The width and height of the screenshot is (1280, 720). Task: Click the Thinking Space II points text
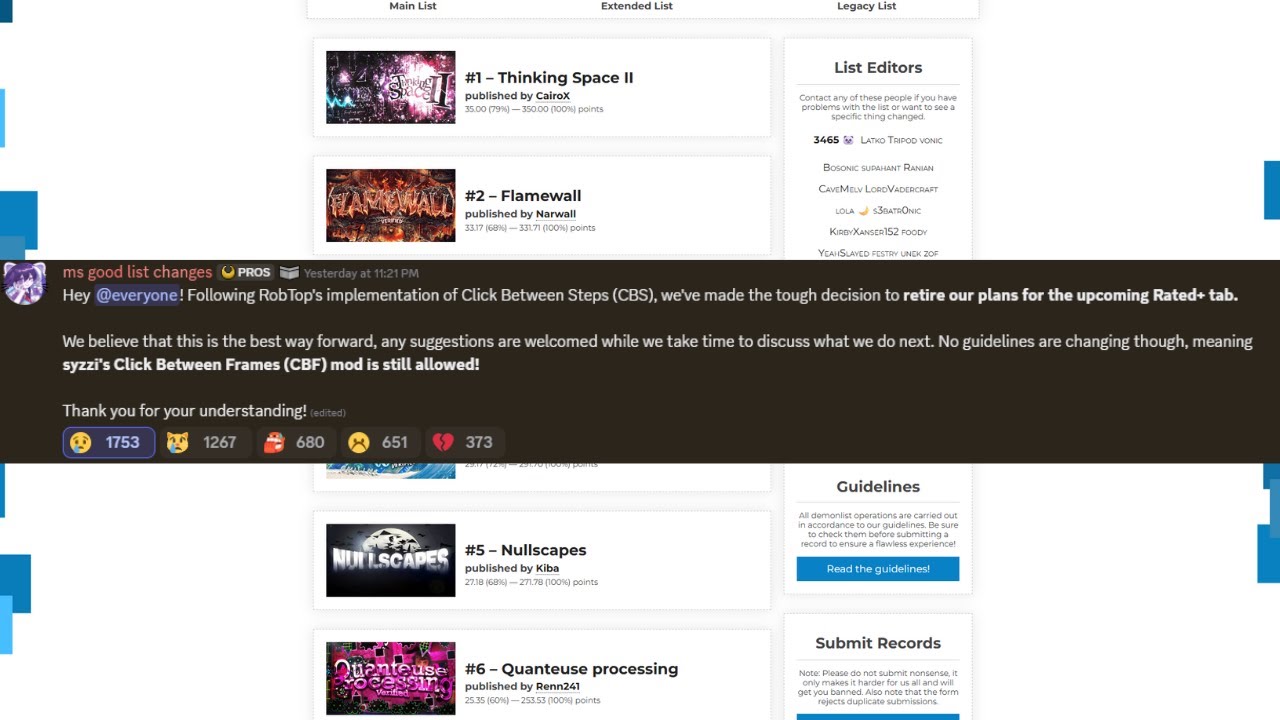534,109
